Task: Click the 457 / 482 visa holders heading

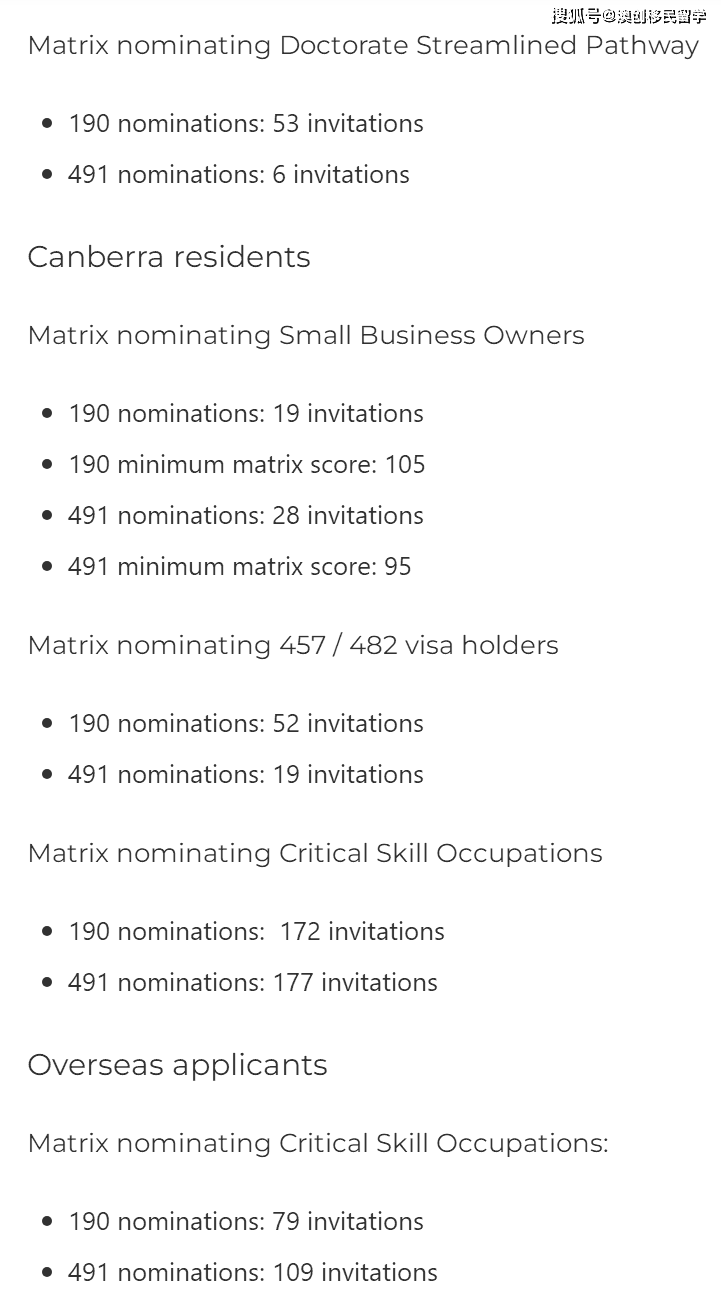Action: [293, 646]
